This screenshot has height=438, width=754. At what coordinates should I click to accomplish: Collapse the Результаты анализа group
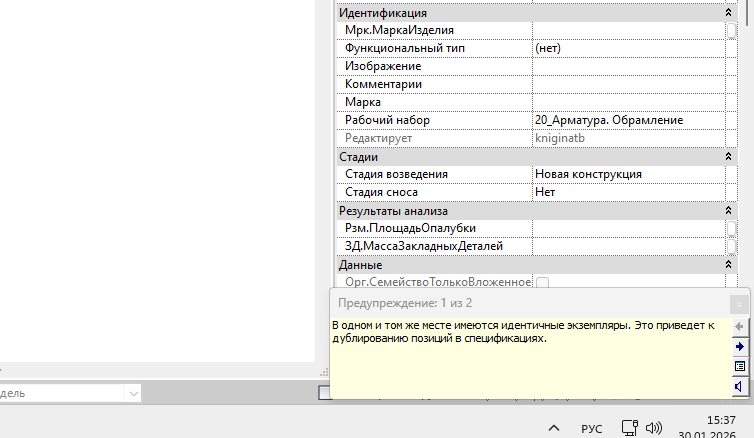[x=728, y=211]
